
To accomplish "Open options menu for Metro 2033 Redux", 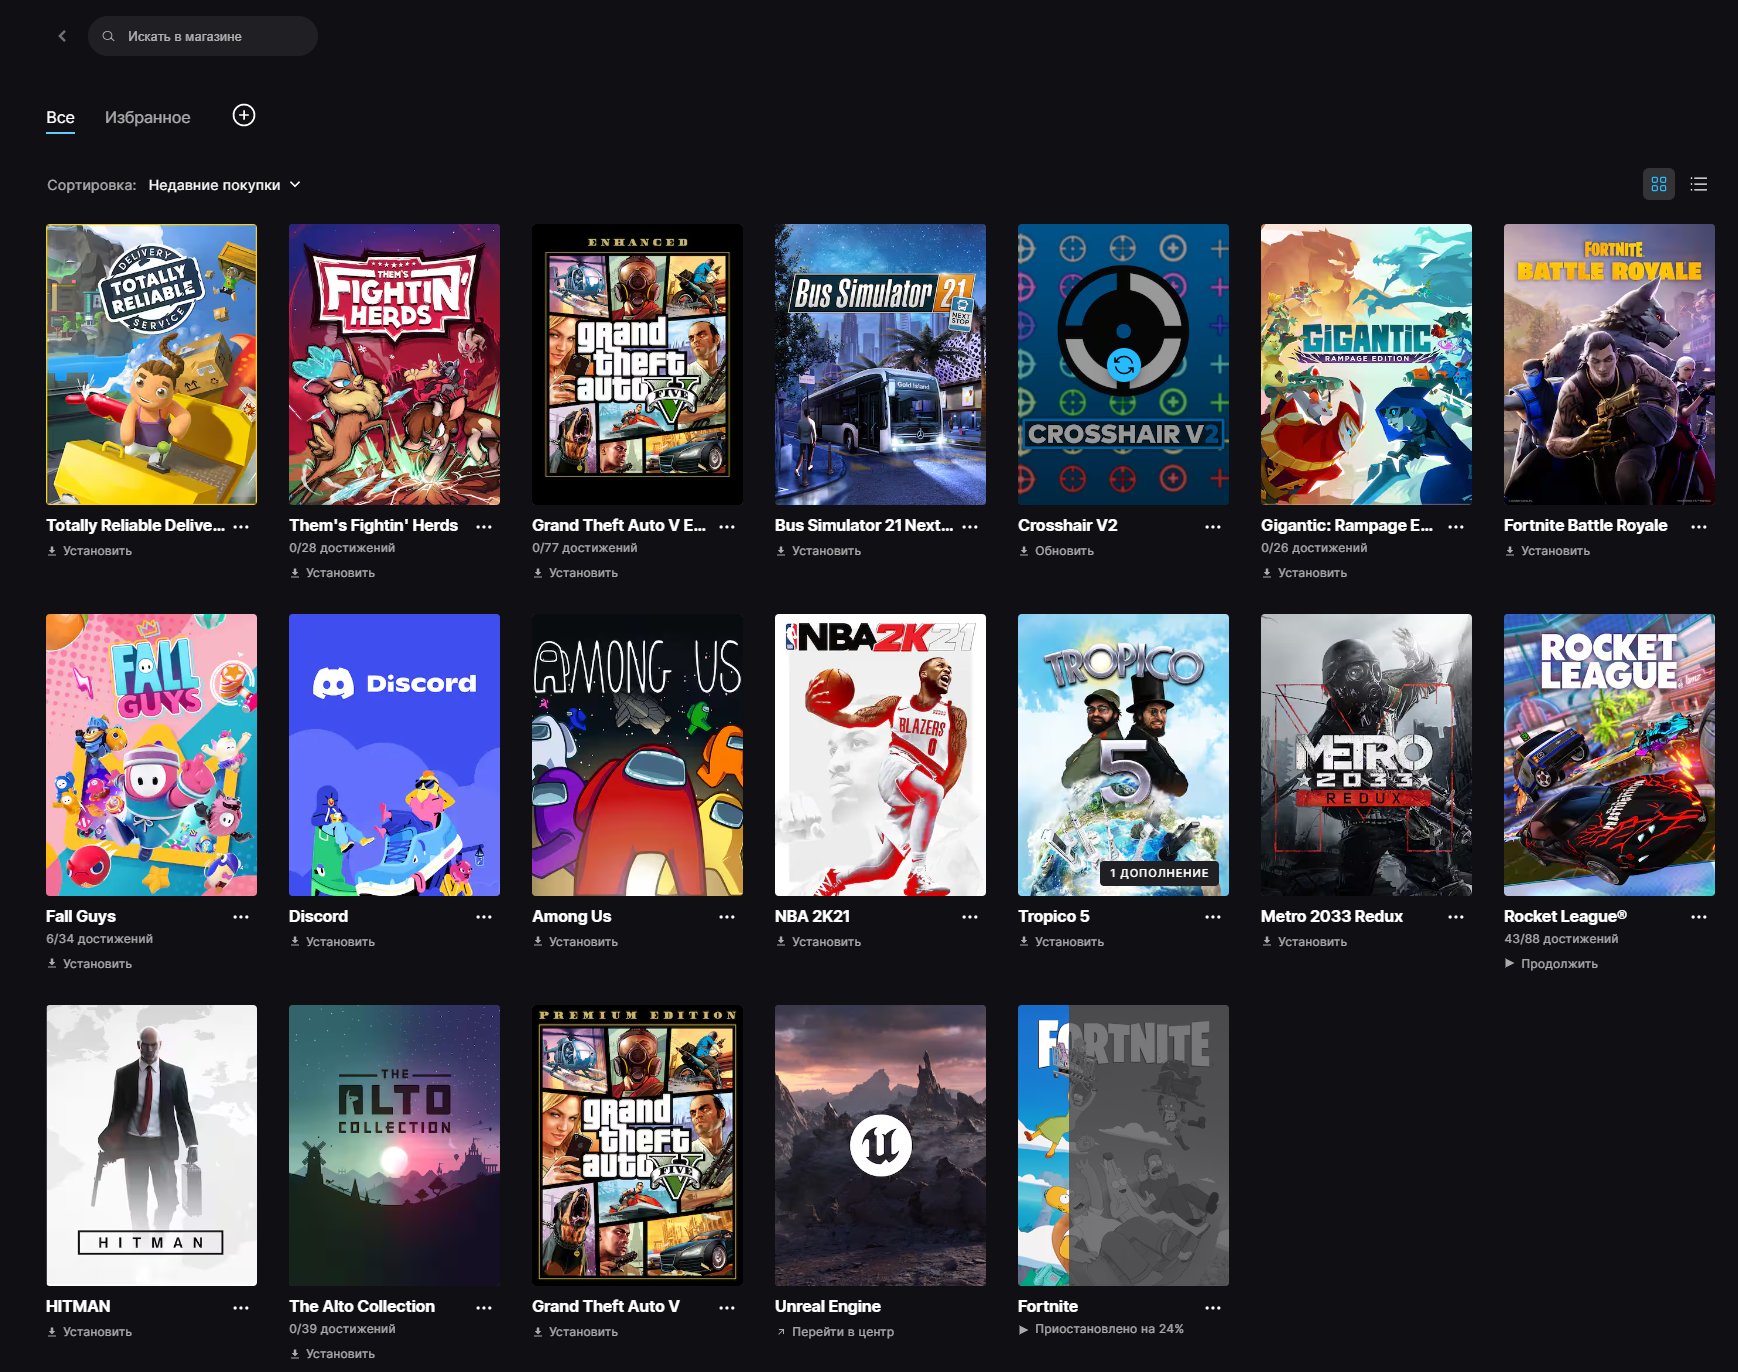I will 1456,917.
